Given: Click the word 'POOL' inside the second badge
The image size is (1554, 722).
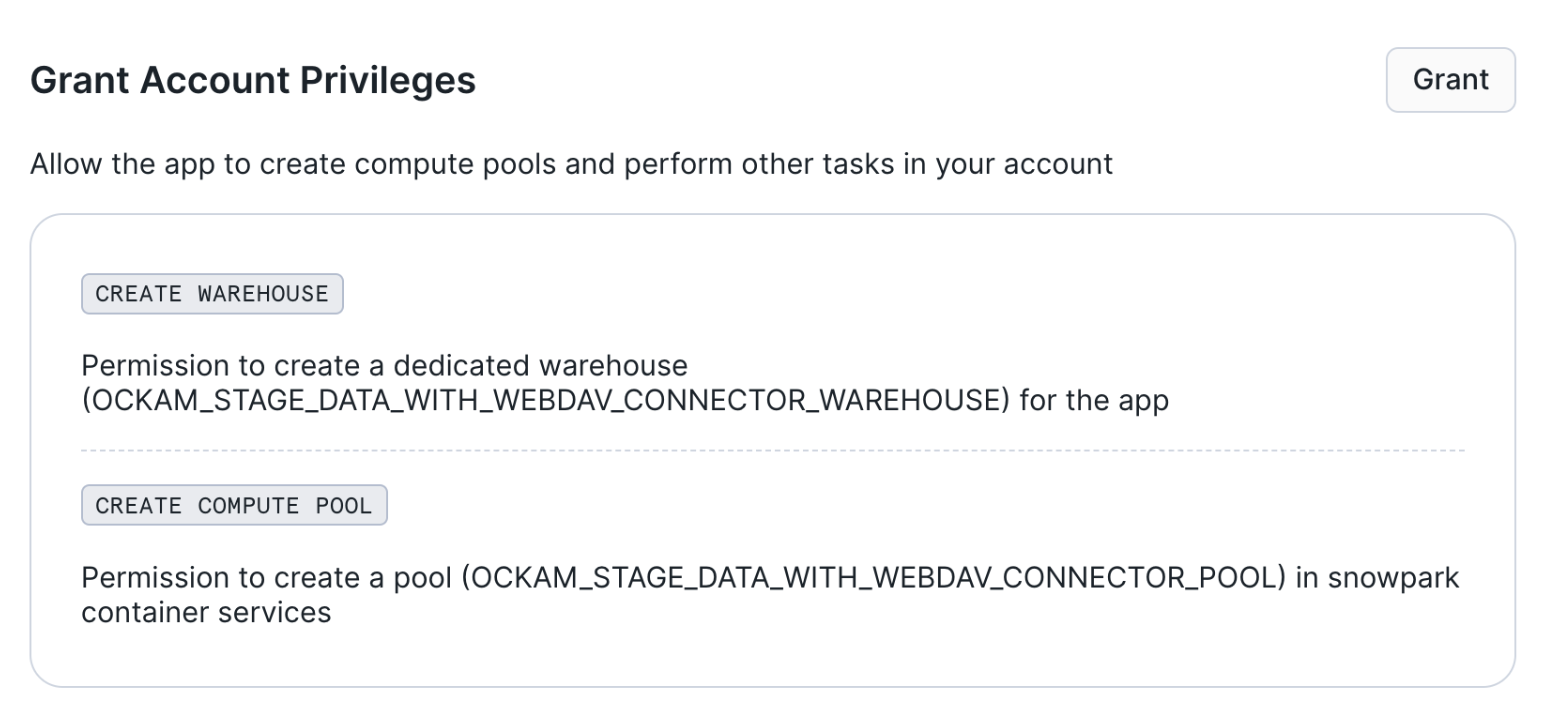Looking at the screenshot, I should coord(343,506).
